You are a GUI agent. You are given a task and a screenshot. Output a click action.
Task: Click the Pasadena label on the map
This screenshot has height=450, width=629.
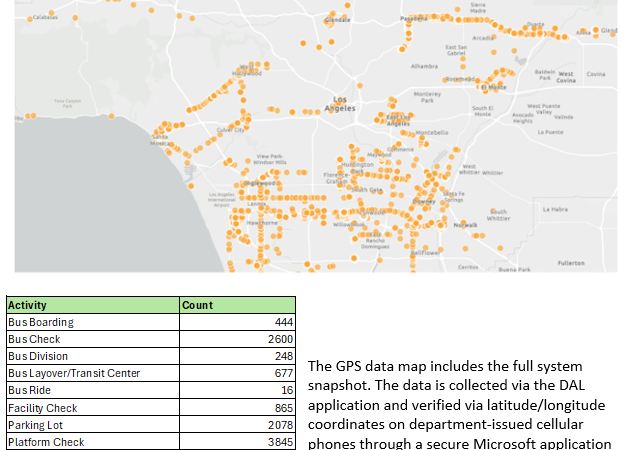click(412, 19)
